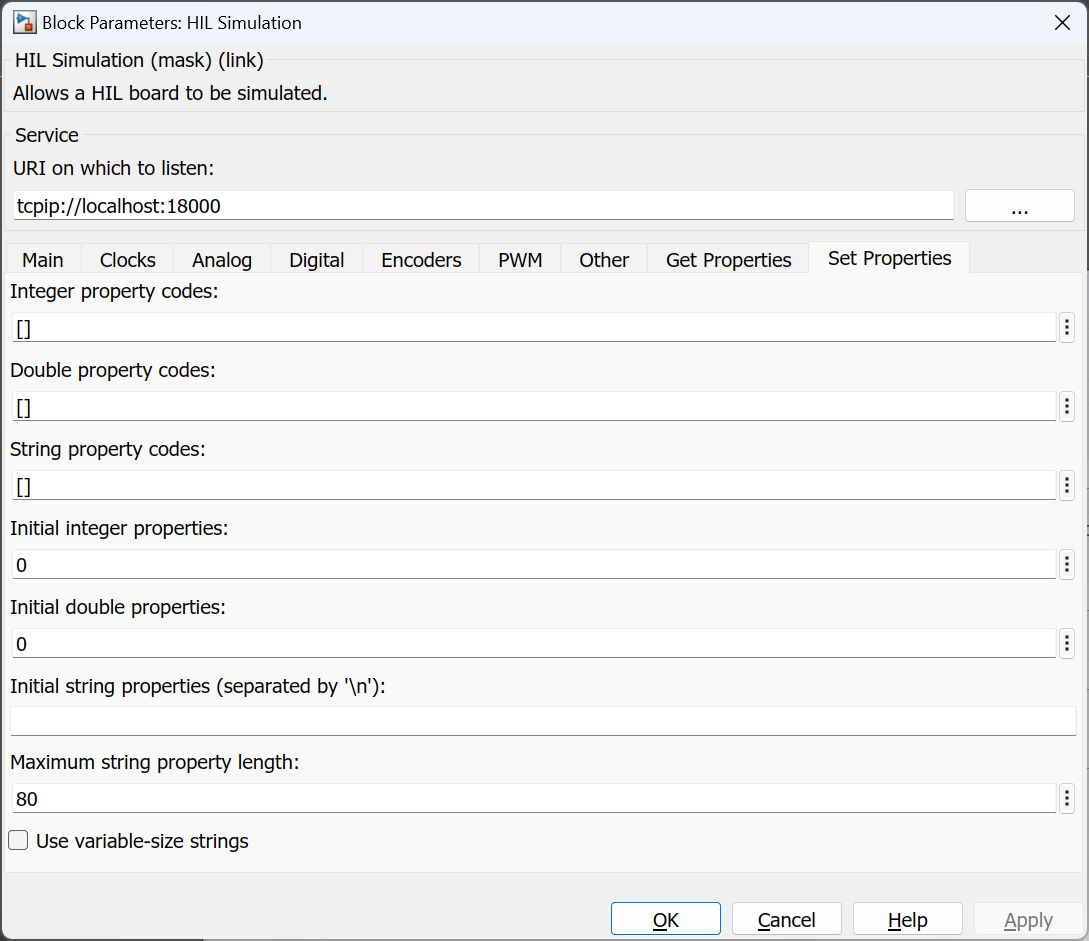Enable Use variable-size strings checkbox
The image size is (1089, 941).
[x=19, y=841]
